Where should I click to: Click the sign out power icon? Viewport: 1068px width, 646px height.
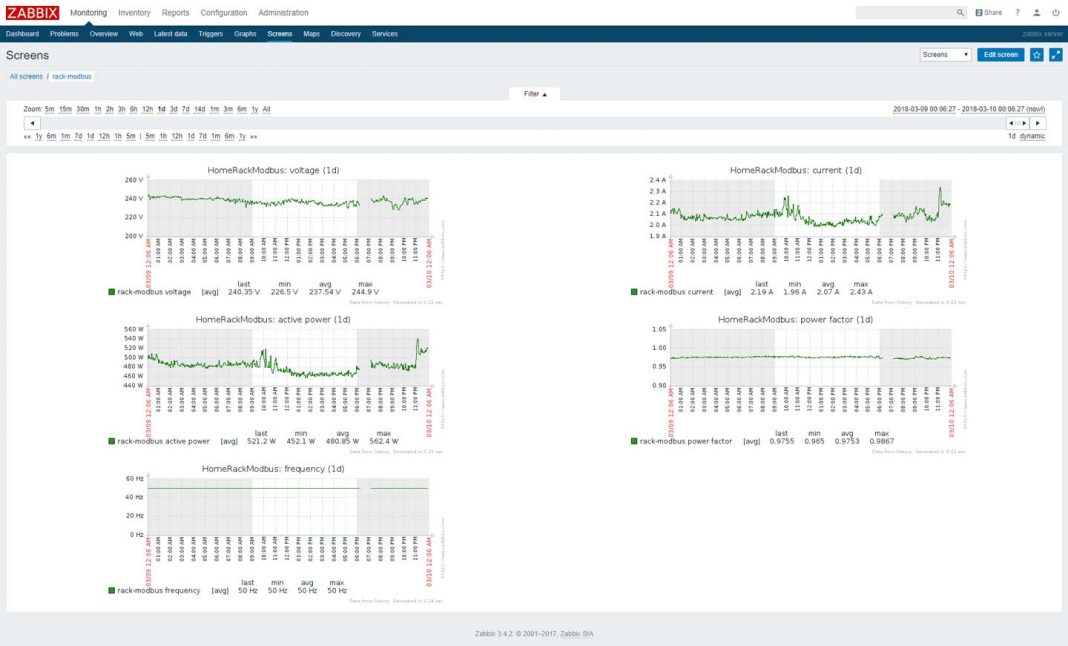pyautogui.click(x=1056, y=13)
